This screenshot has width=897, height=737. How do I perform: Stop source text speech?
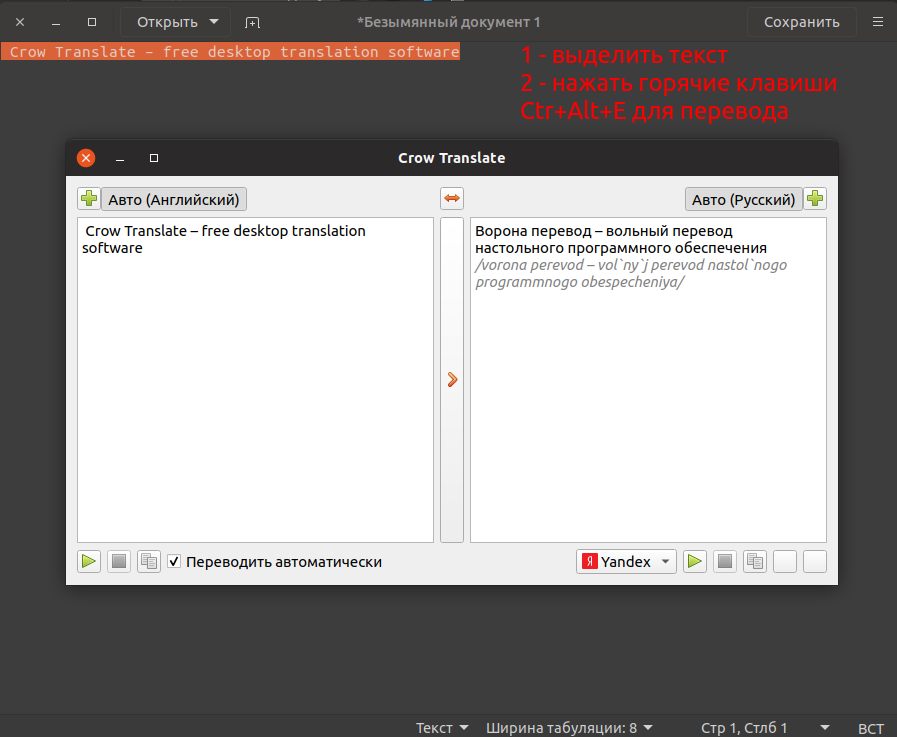click(119, 561)
